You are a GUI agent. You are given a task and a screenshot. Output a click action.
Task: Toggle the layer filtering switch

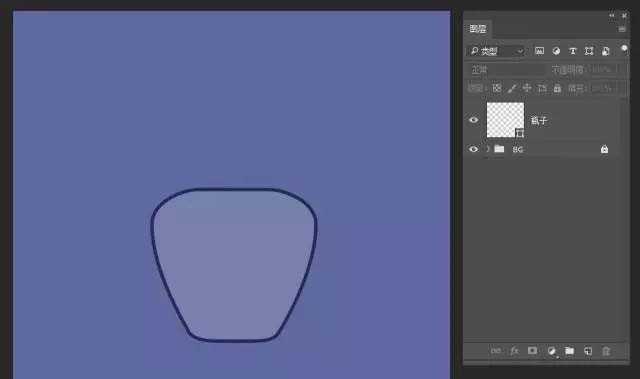coord(624,49)
